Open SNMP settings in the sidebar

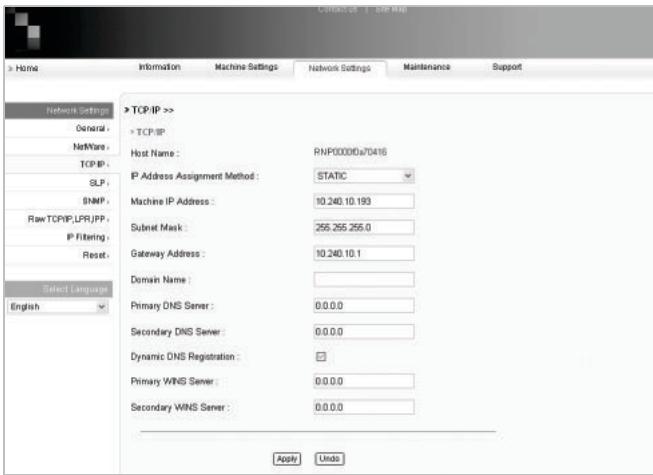tap(95, 201)
